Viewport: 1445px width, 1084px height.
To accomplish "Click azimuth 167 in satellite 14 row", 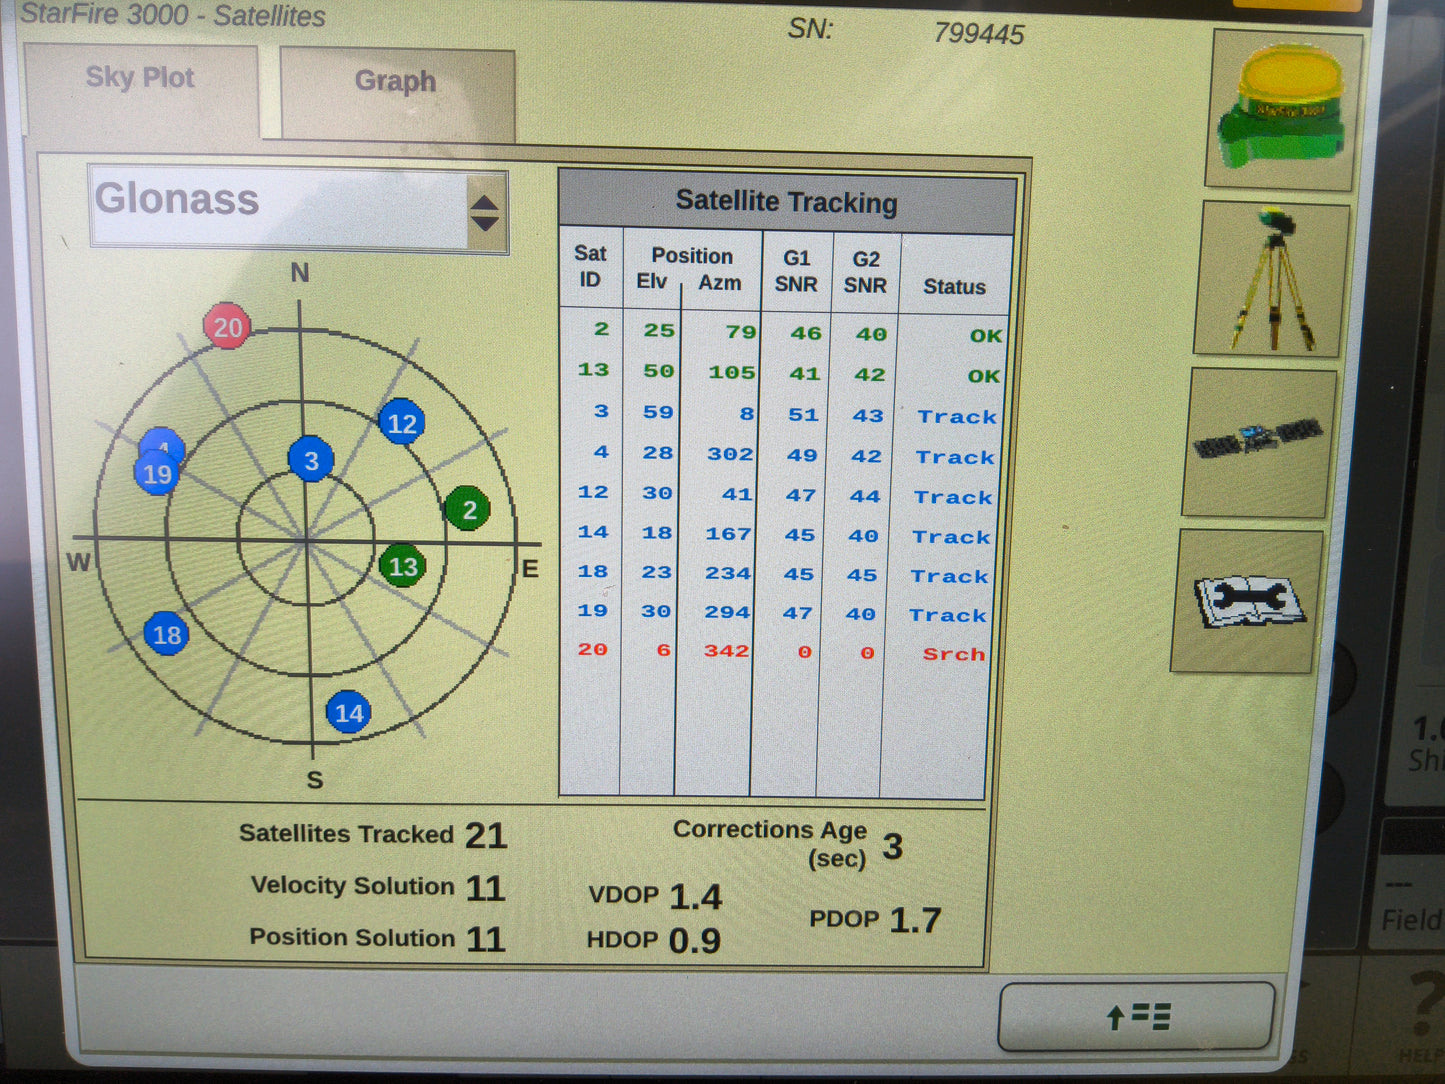I will coord(728,534).
